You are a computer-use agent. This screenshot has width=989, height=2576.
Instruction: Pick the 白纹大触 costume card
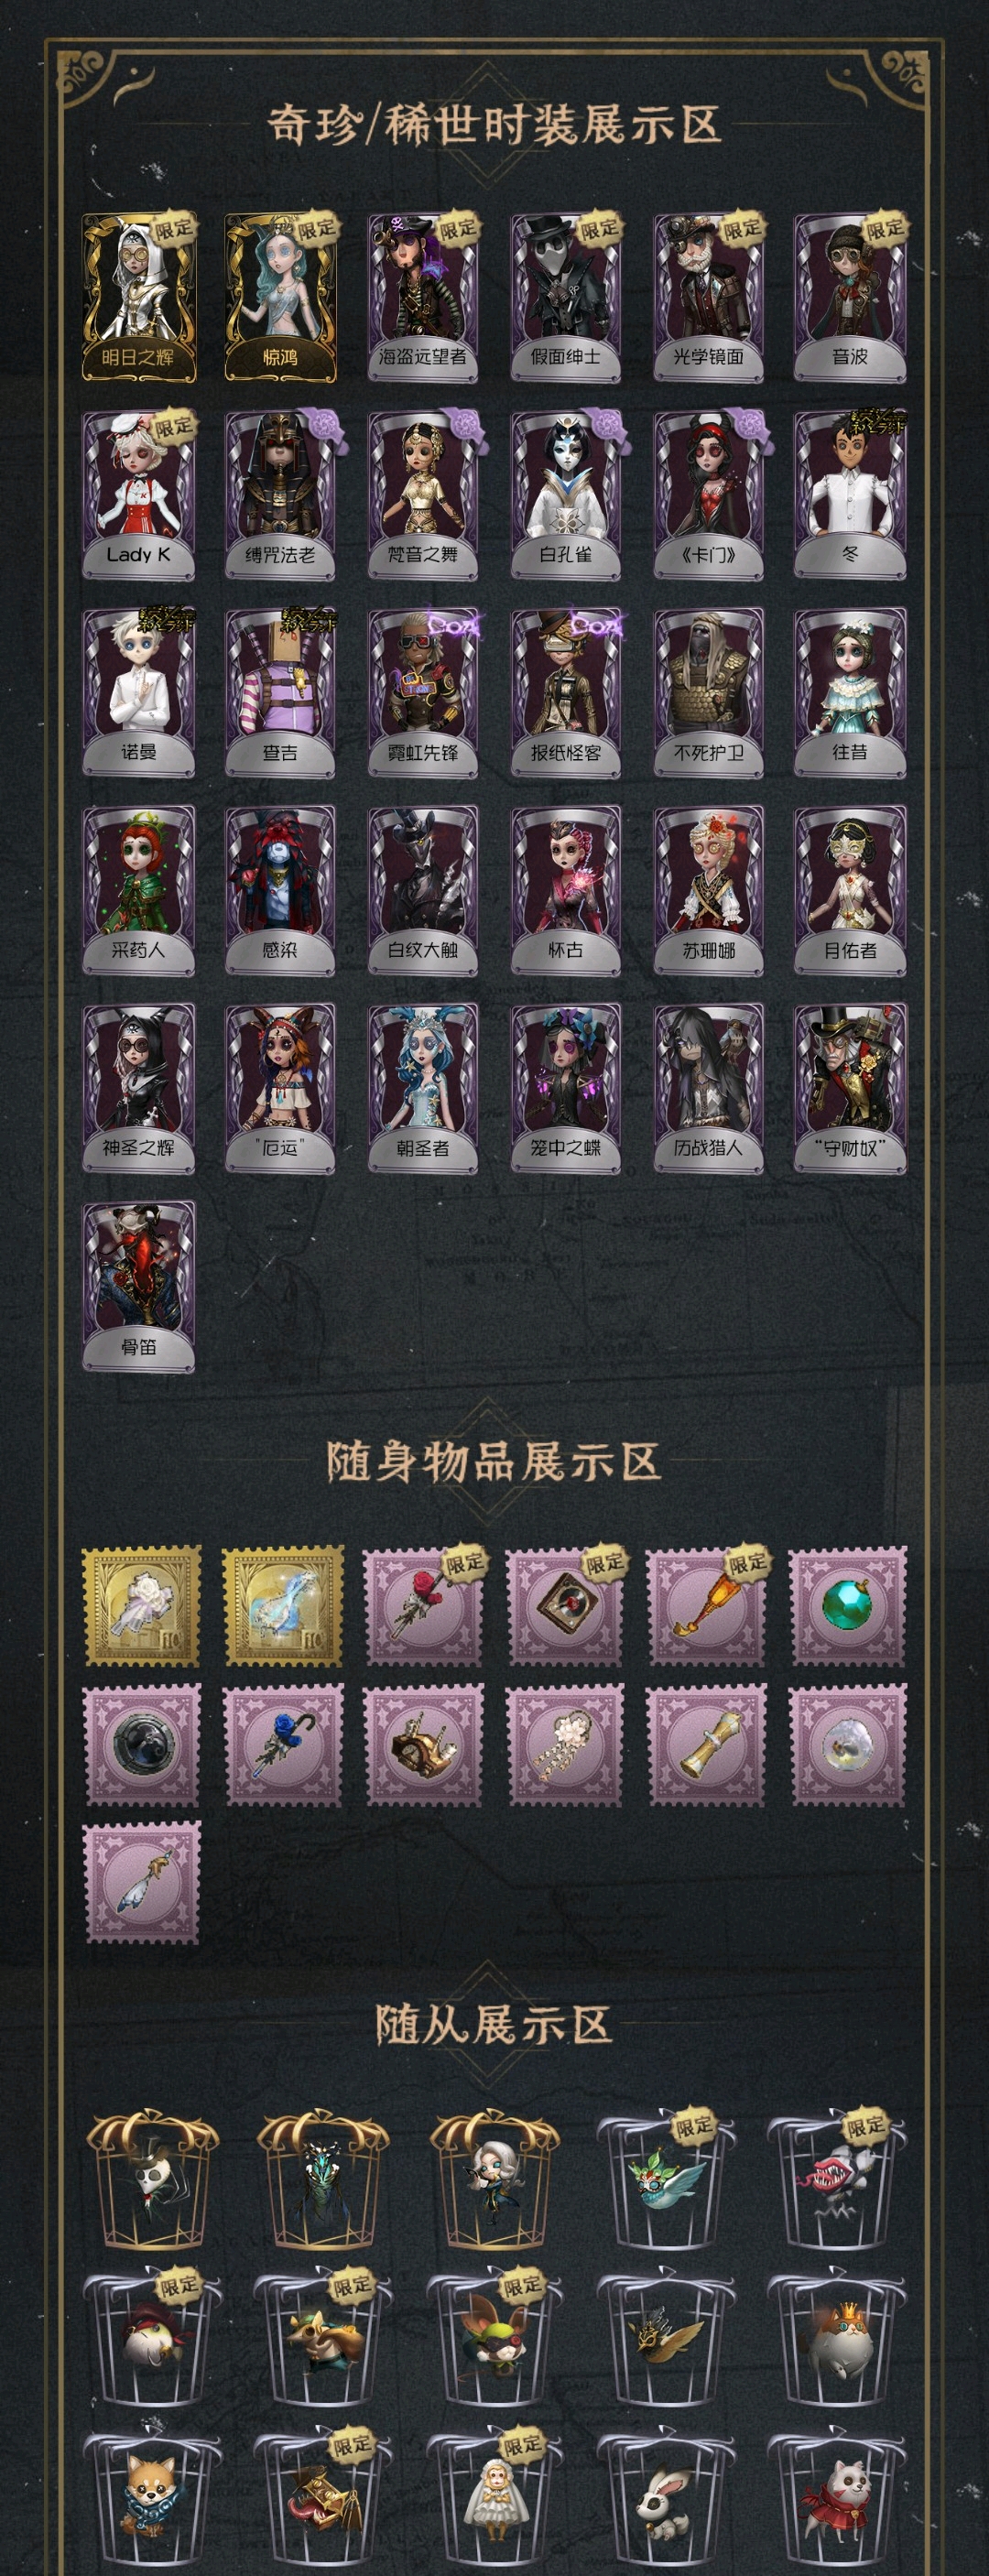423,891
